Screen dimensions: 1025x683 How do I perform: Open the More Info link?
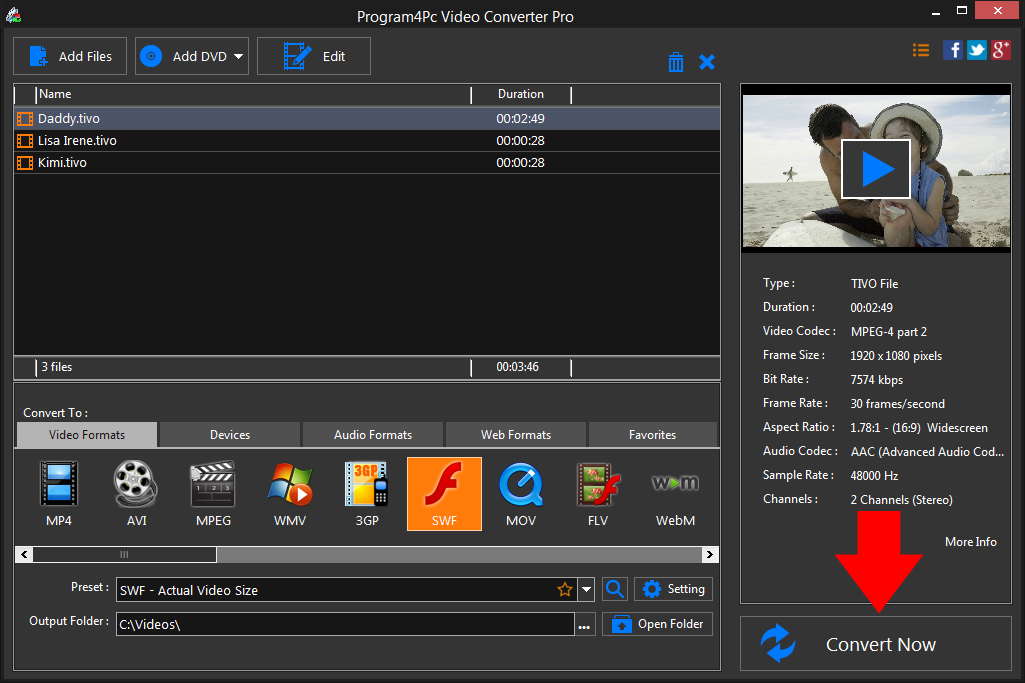coord(971,542)
